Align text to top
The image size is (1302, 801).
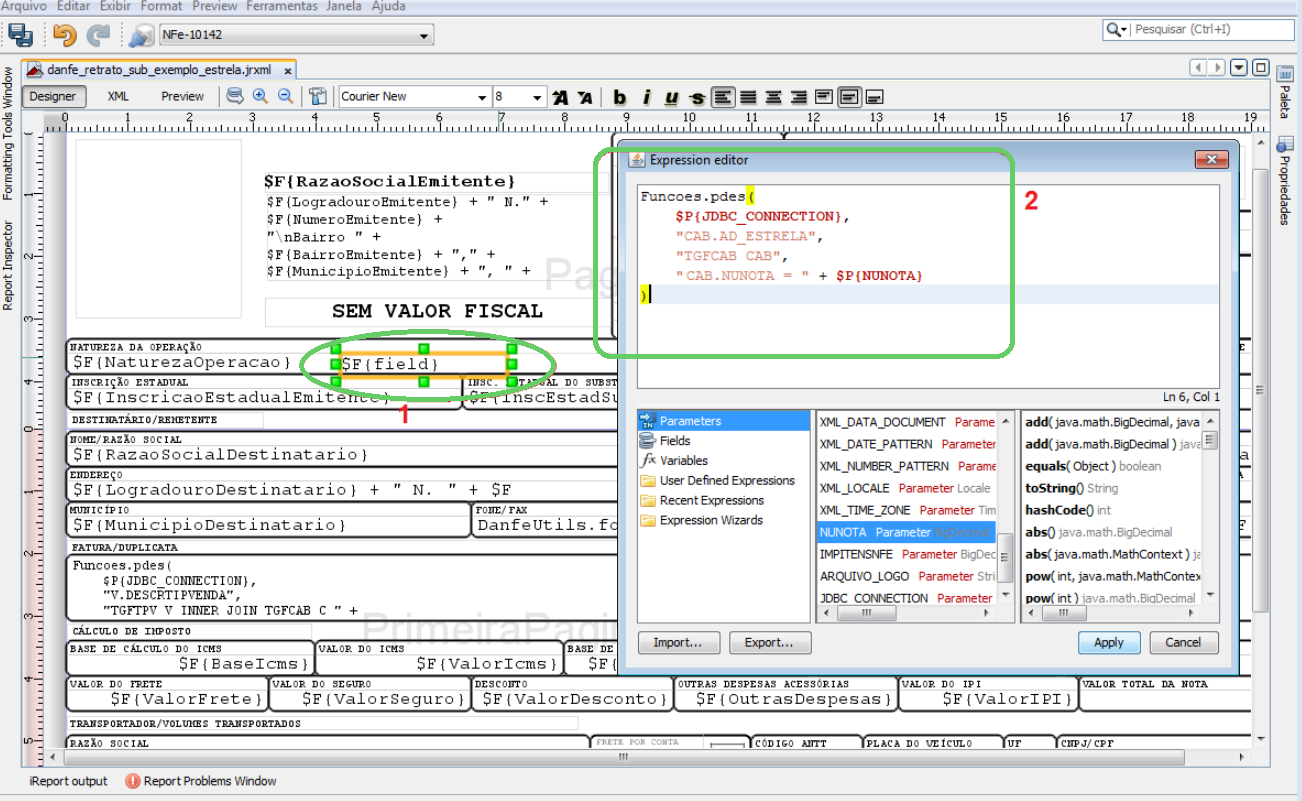[x=823, y=97]
